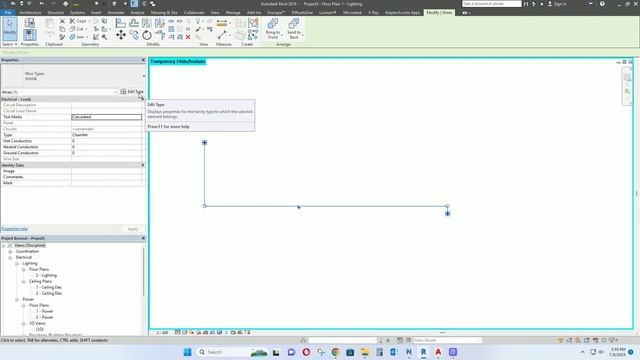Open the 2 - Power floor plan view
Screen dimensions: 640x360
pos(44,317)
